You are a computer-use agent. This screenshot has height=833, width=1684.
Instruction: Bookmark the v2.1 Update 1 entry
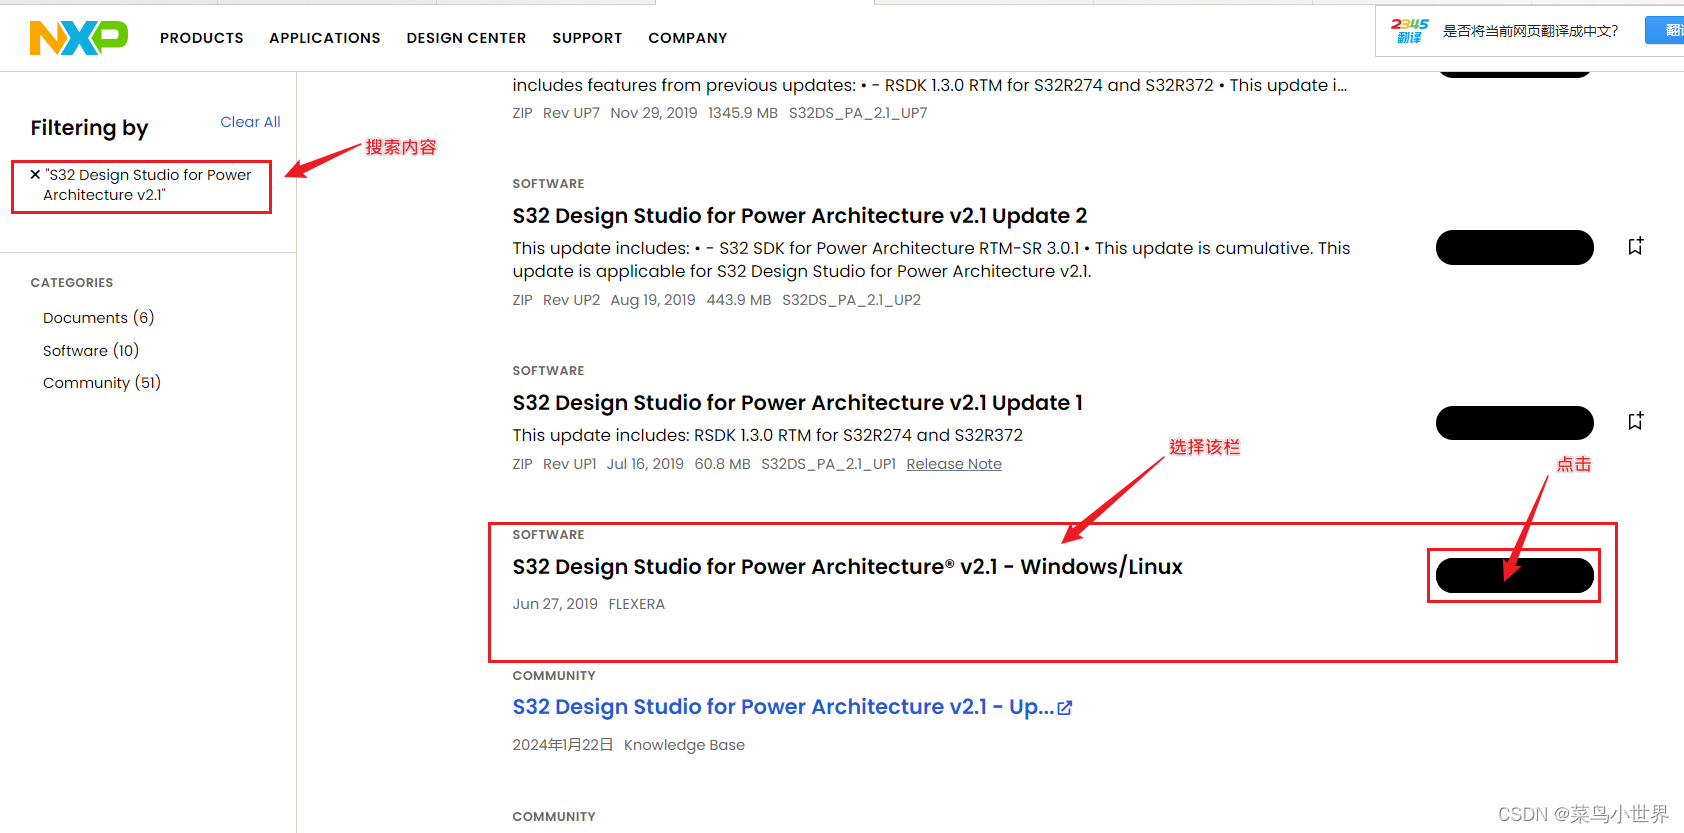pyautogui.click(x=1635, y=421)
